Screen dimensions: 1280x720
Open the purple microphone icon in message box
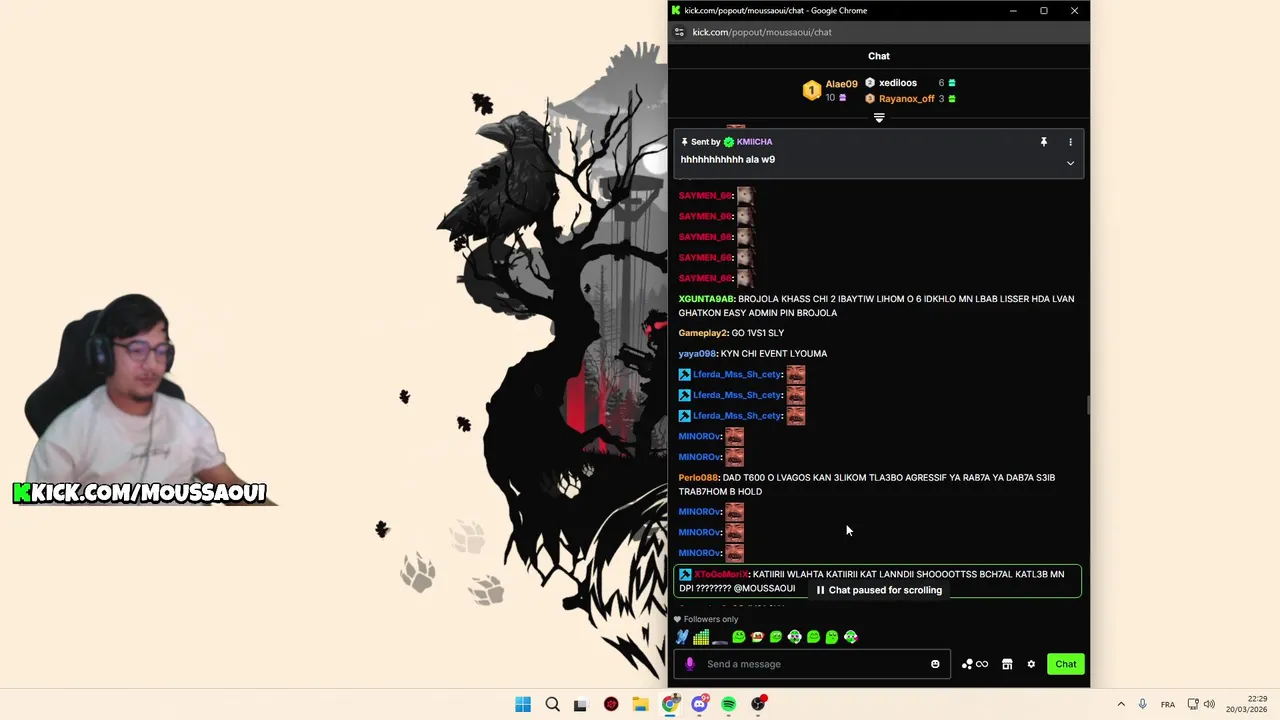pos(689,664)
